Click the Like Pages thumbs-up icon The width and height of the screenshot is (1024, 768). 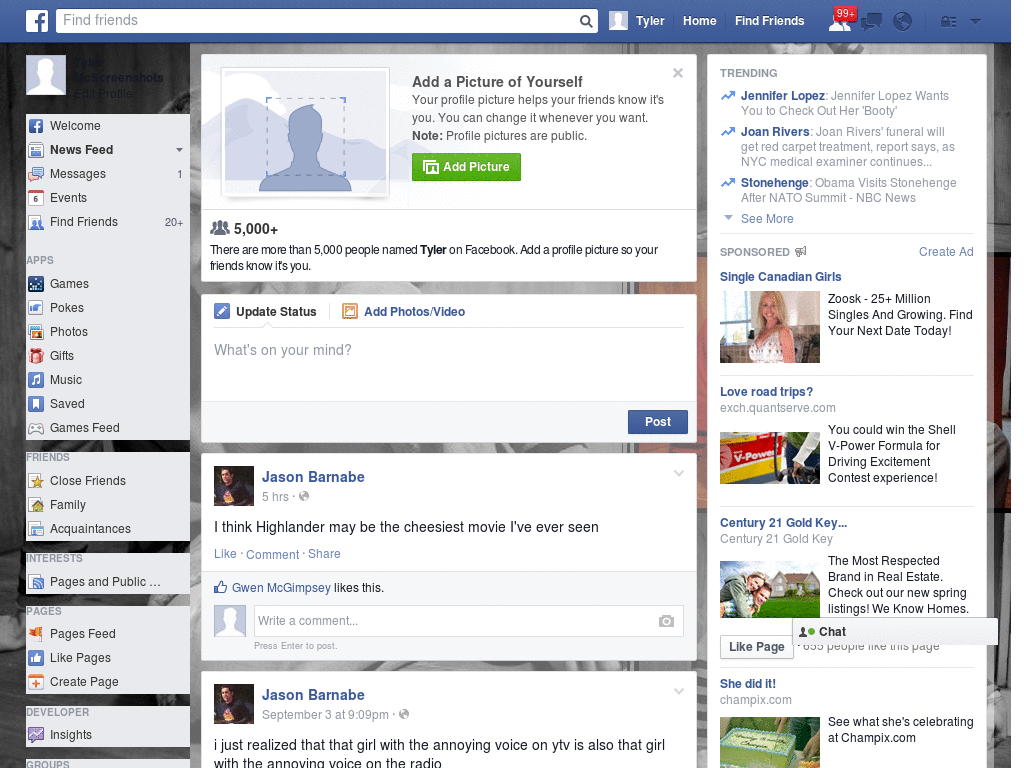pos(36,658)
